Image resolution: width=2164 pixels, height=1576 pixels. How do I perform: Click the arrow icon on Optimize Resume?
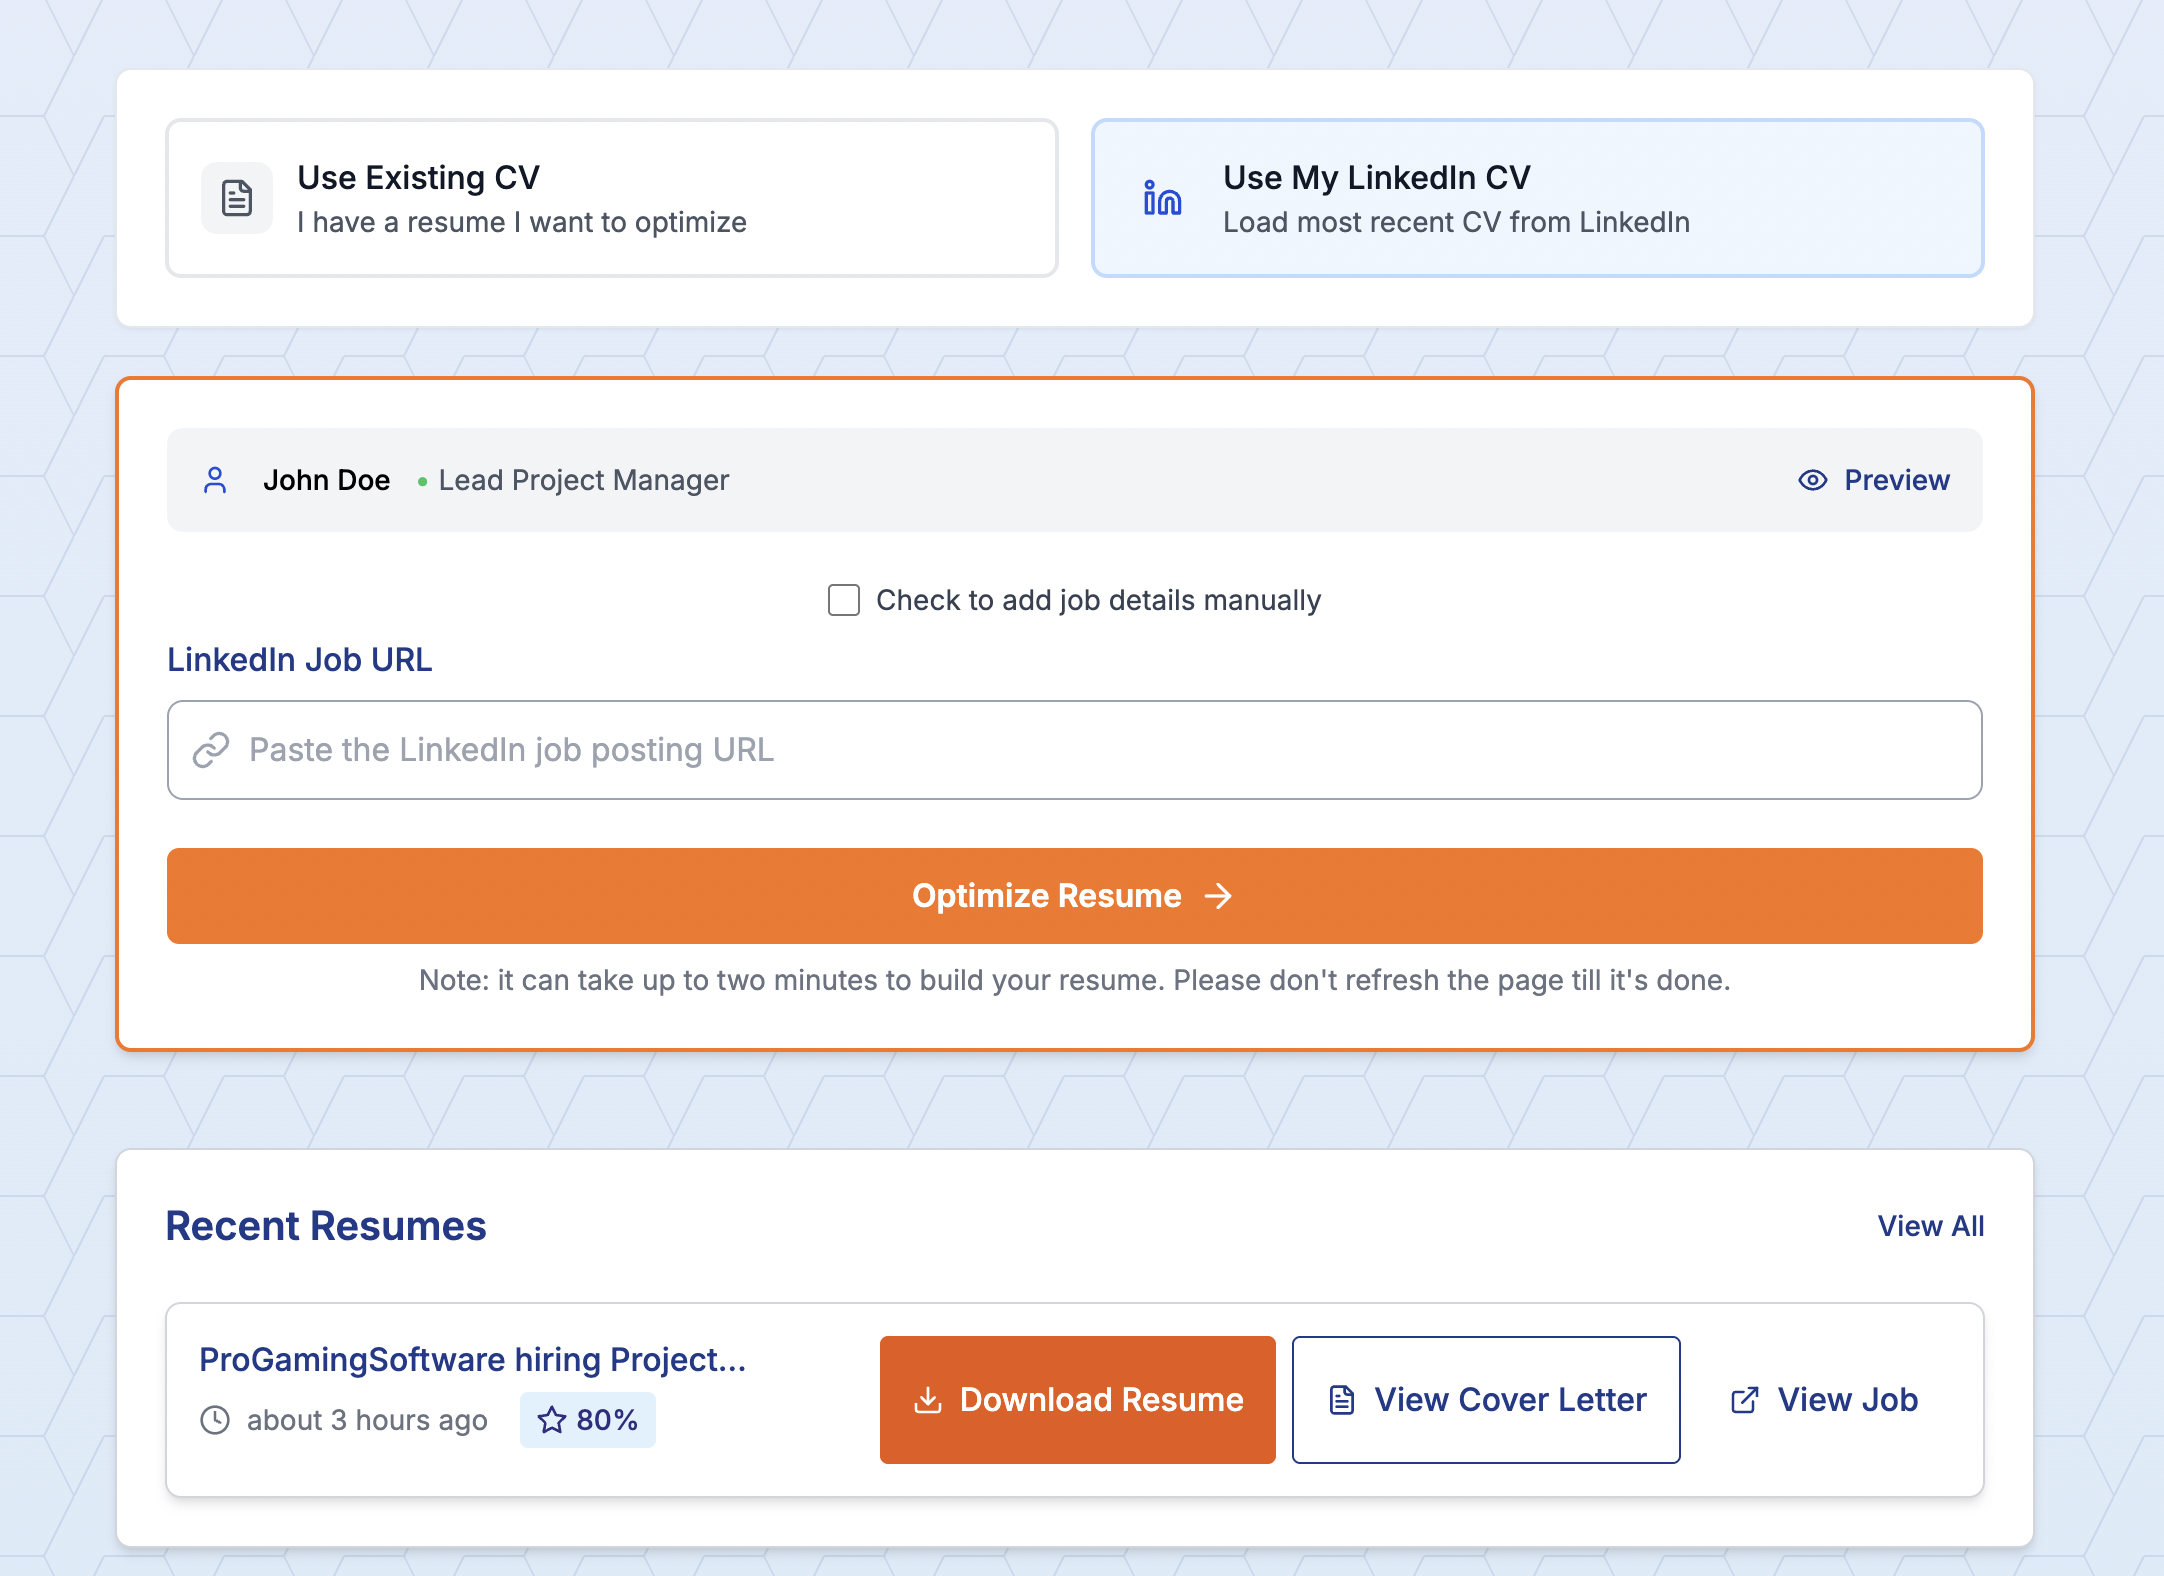click(x=1218, y=896)
